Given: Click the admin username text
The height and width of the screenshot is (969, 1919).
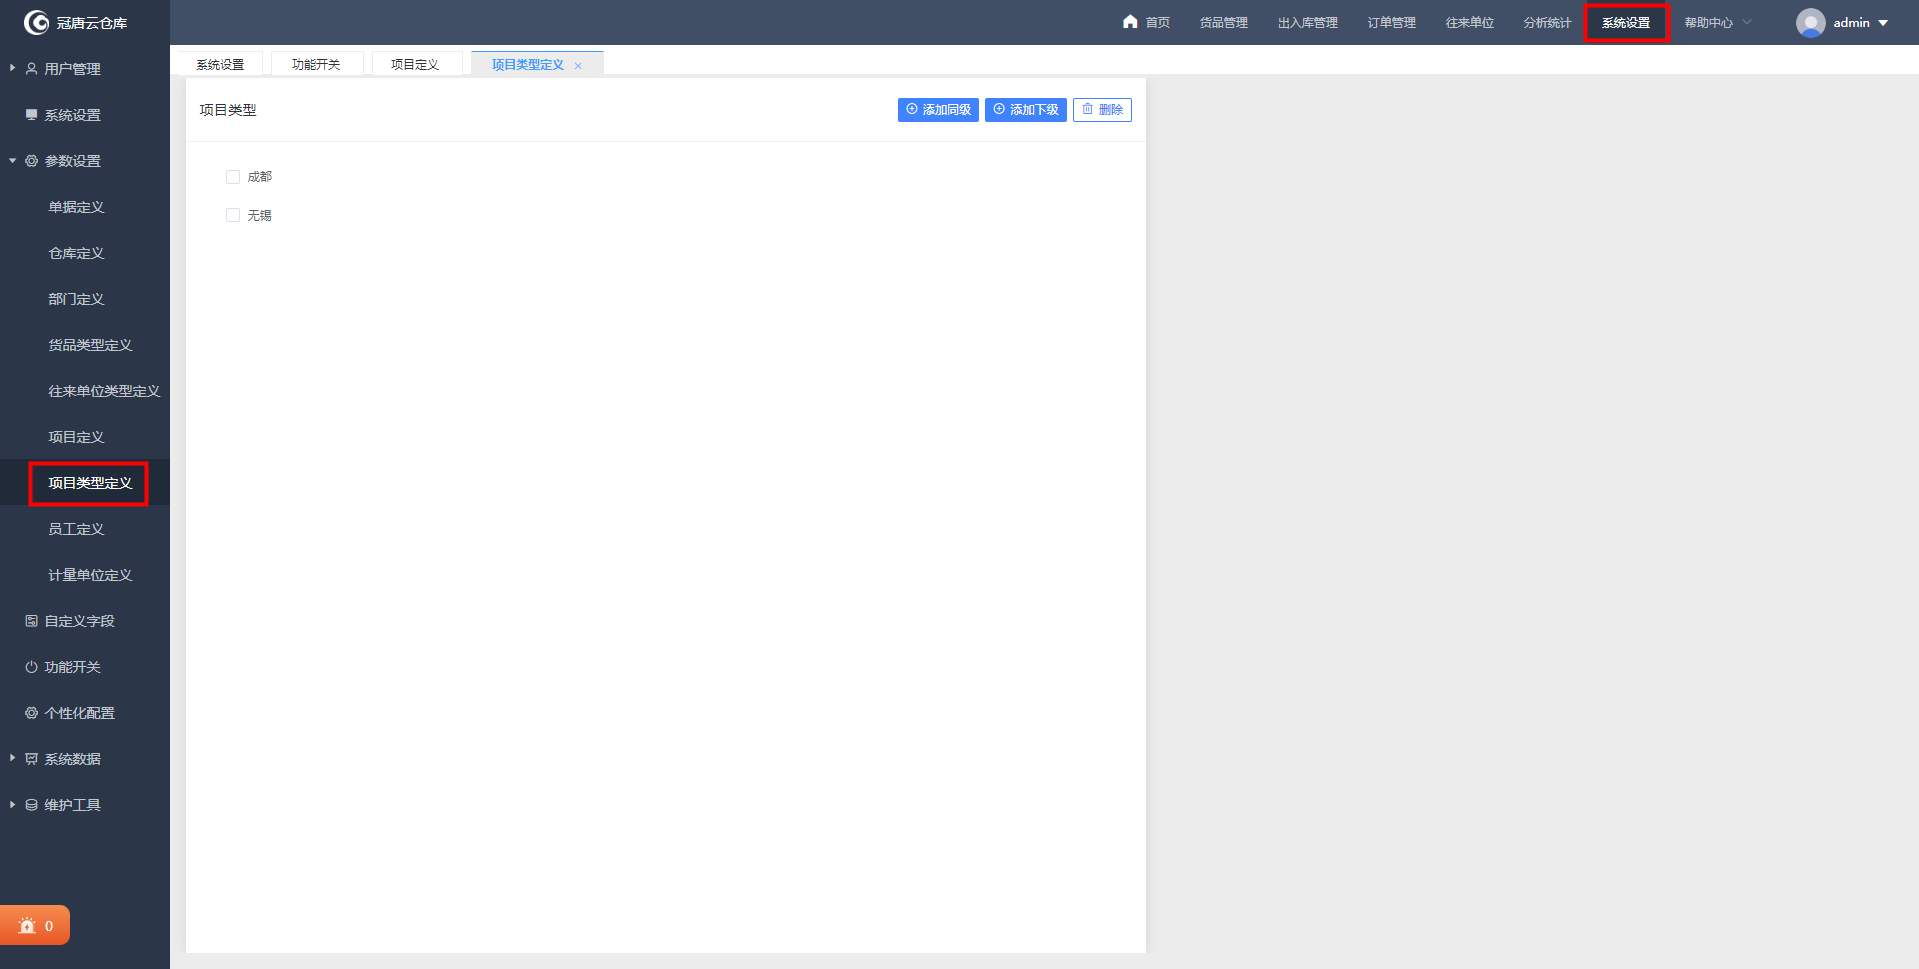Looking at the screenshot, I should [1851, 22].
